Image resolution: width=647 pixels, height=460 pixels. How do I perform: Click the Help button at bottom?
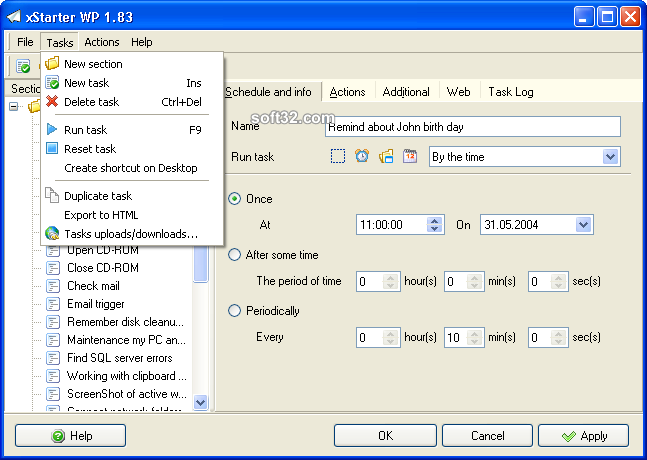pyautogui.click(x=71, y=436)
